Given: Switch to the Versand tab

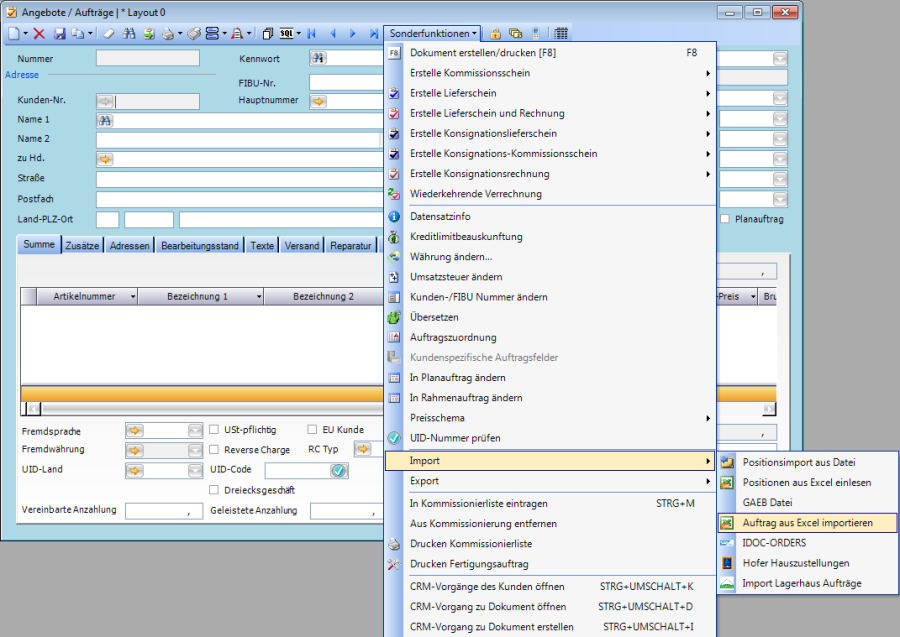Looking at the screenshot, I should (302, 245).
